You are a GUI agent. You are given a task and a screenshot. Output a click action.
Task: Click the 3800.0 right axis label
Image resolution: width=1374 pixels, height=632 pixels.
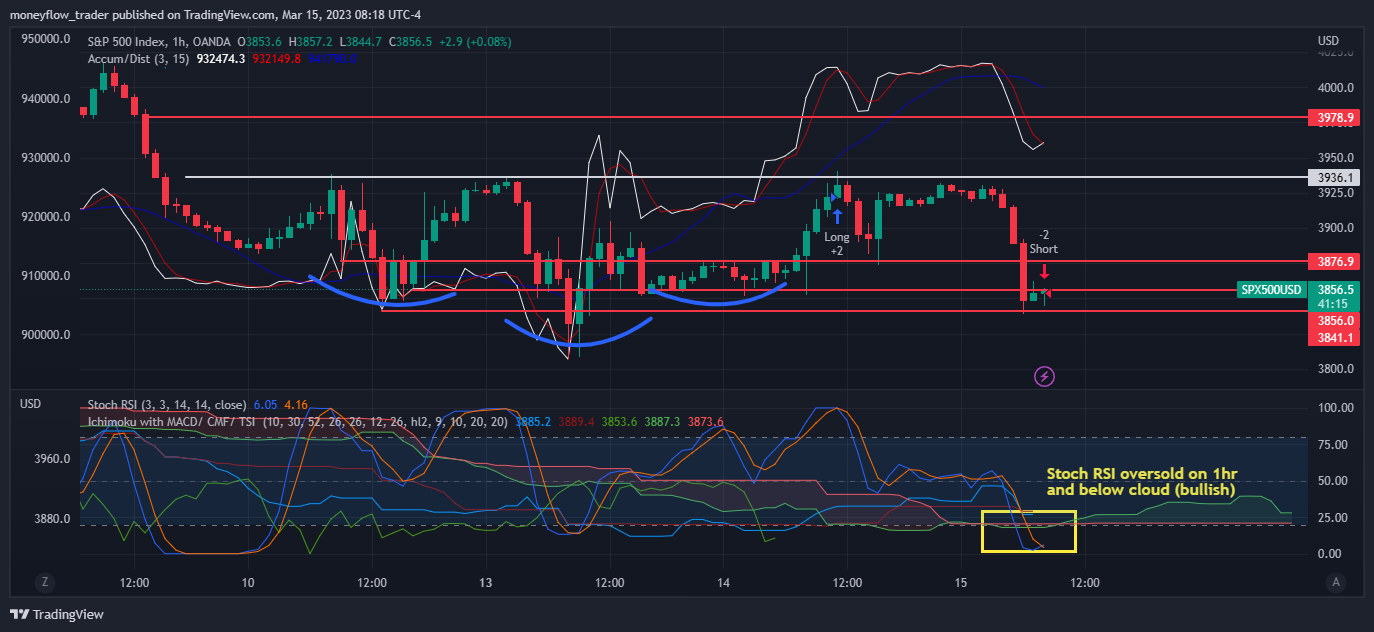point(1335,369)
